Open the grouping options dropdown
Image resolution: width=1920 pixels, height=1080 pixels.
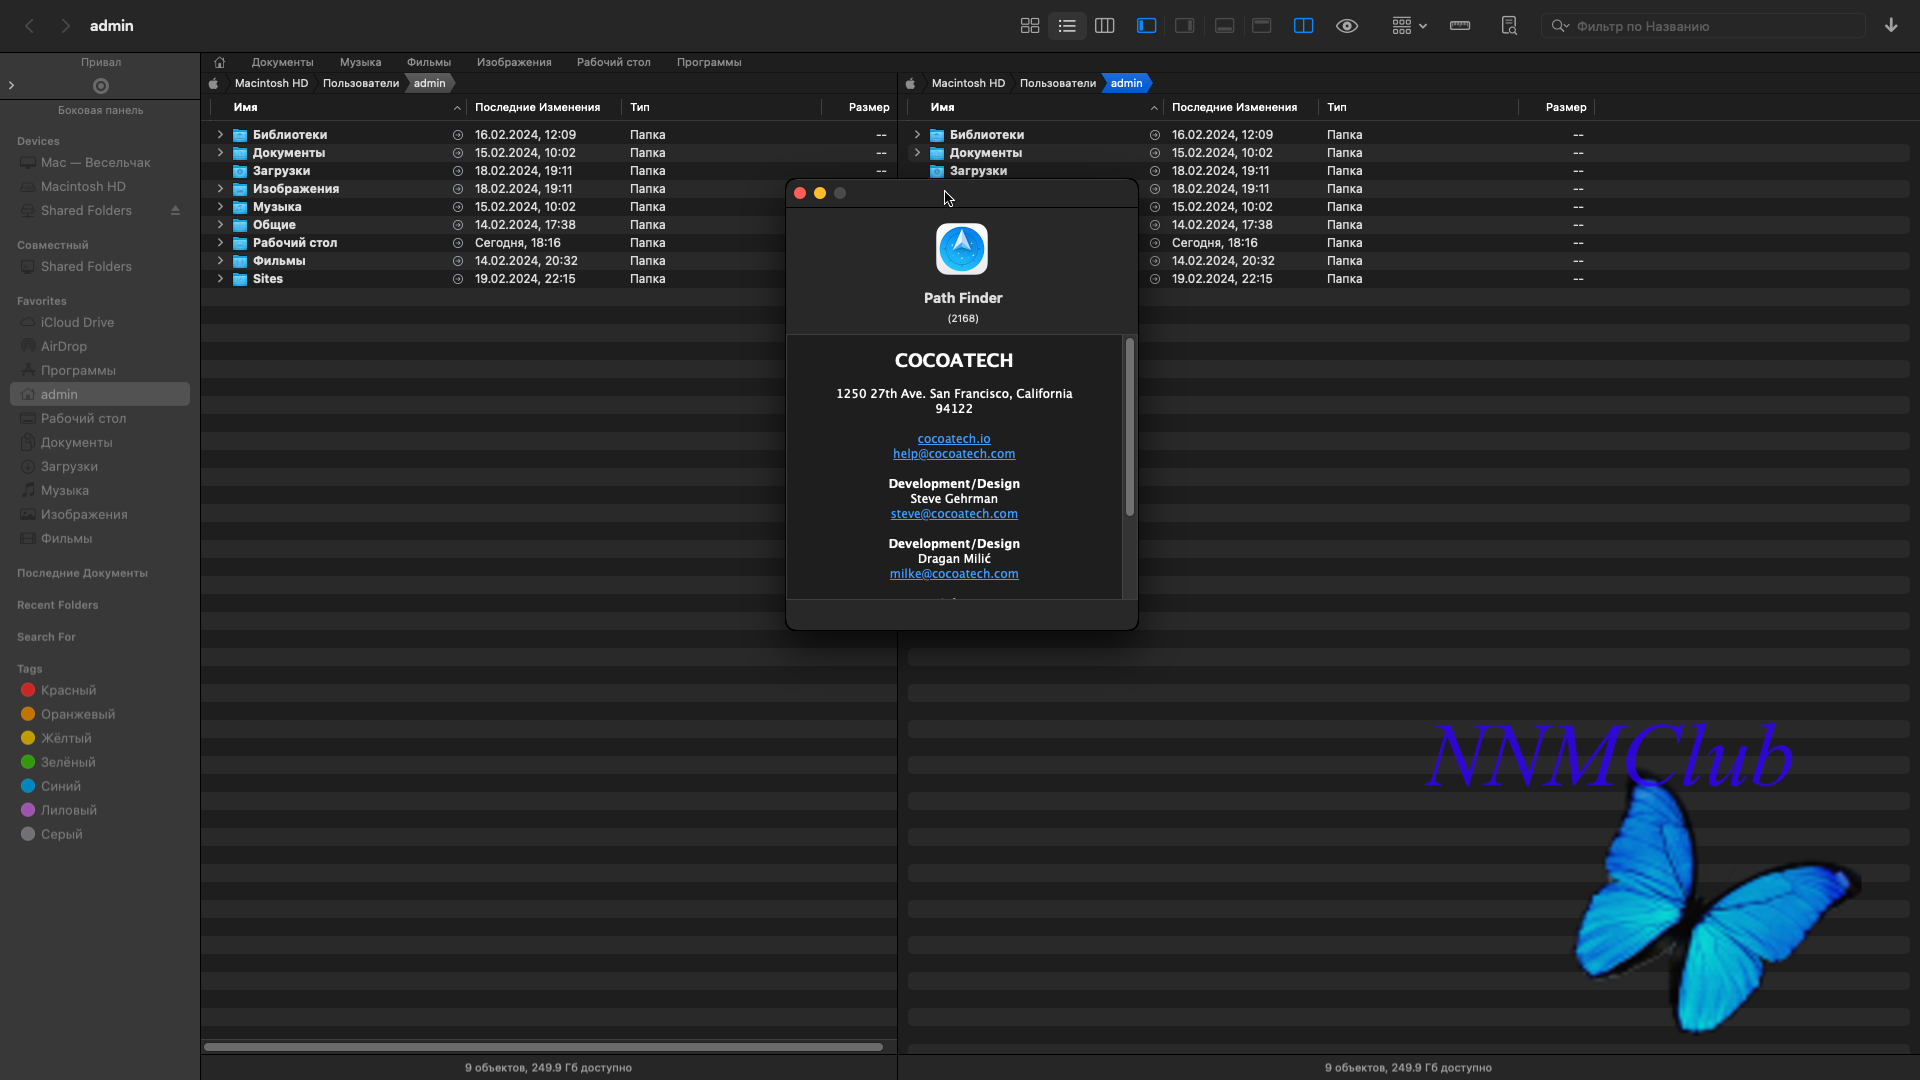pos(1408,26)
